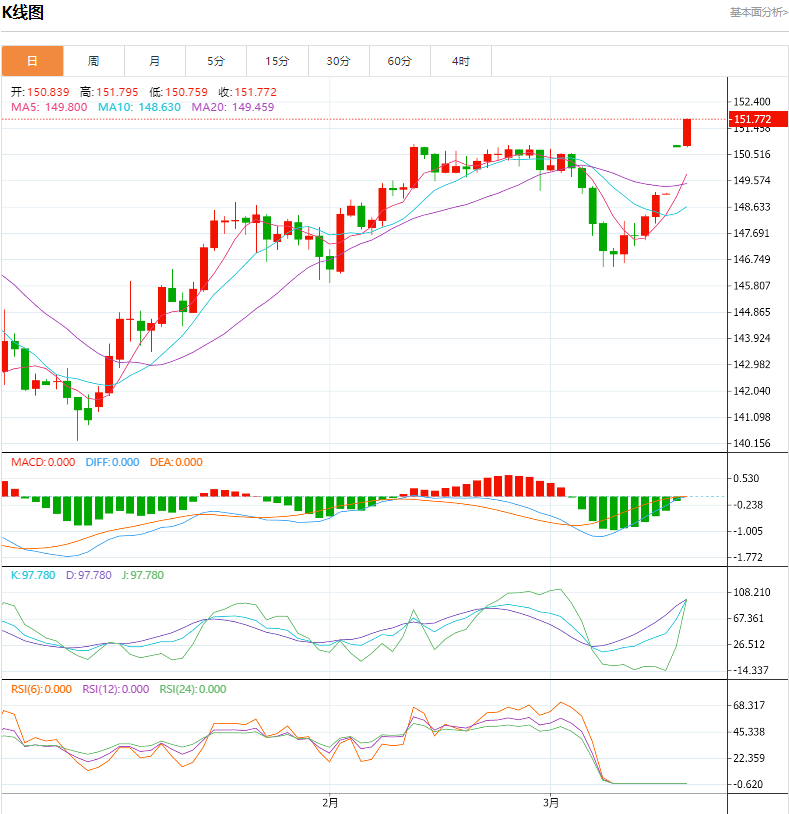Show the 30分 chart tab

point(338,61)
